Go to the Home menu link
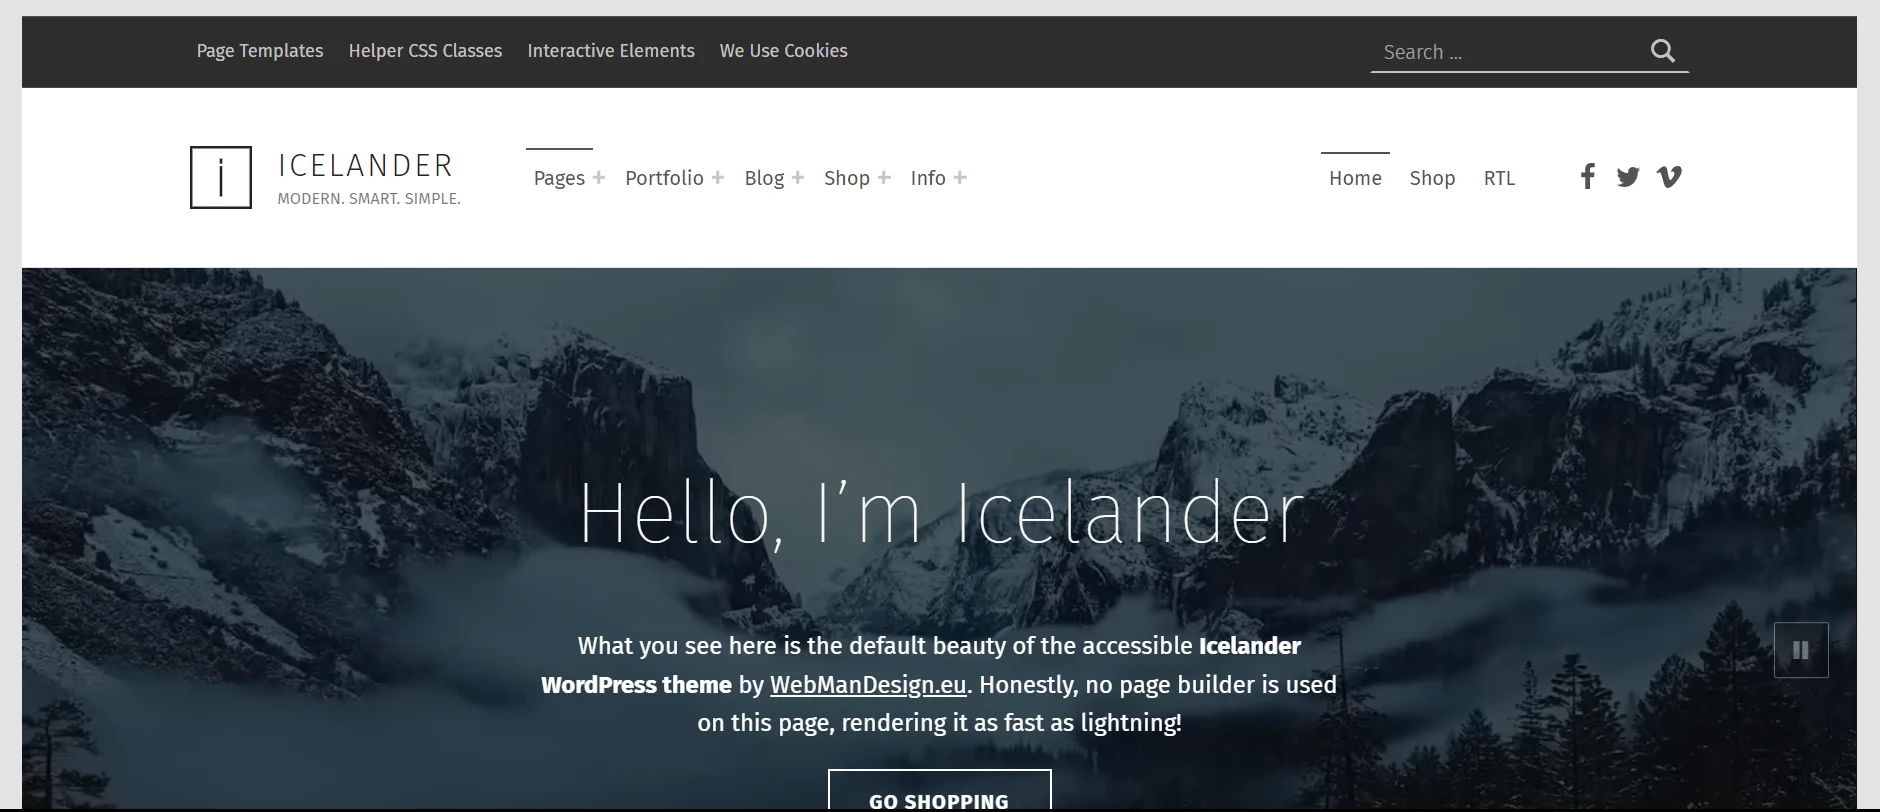The width and height of the screenshot is (1880, 812). pyautogui.click(x=1355, y=178)
